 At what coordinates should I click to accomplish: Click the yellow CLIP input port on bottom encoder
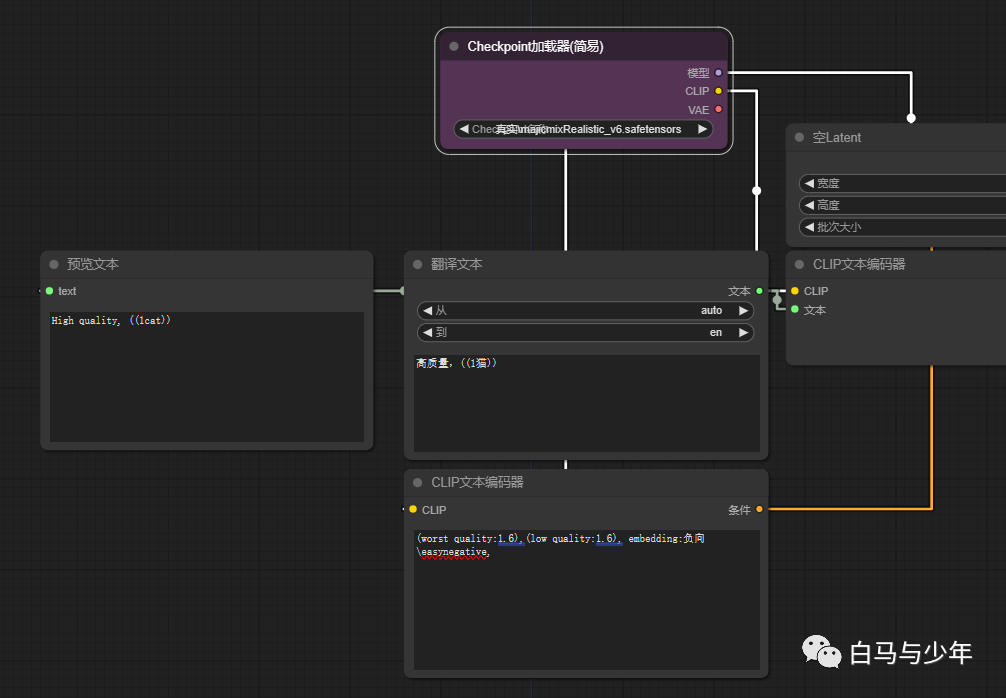tap(412, 510)
